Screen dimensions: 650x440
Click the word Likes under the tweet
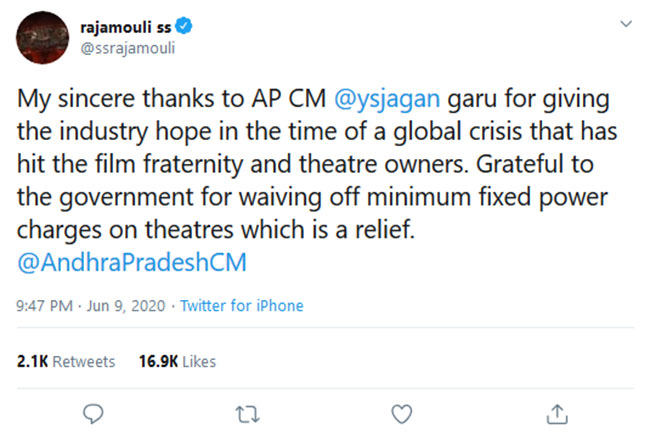click(x=199, y=361)
